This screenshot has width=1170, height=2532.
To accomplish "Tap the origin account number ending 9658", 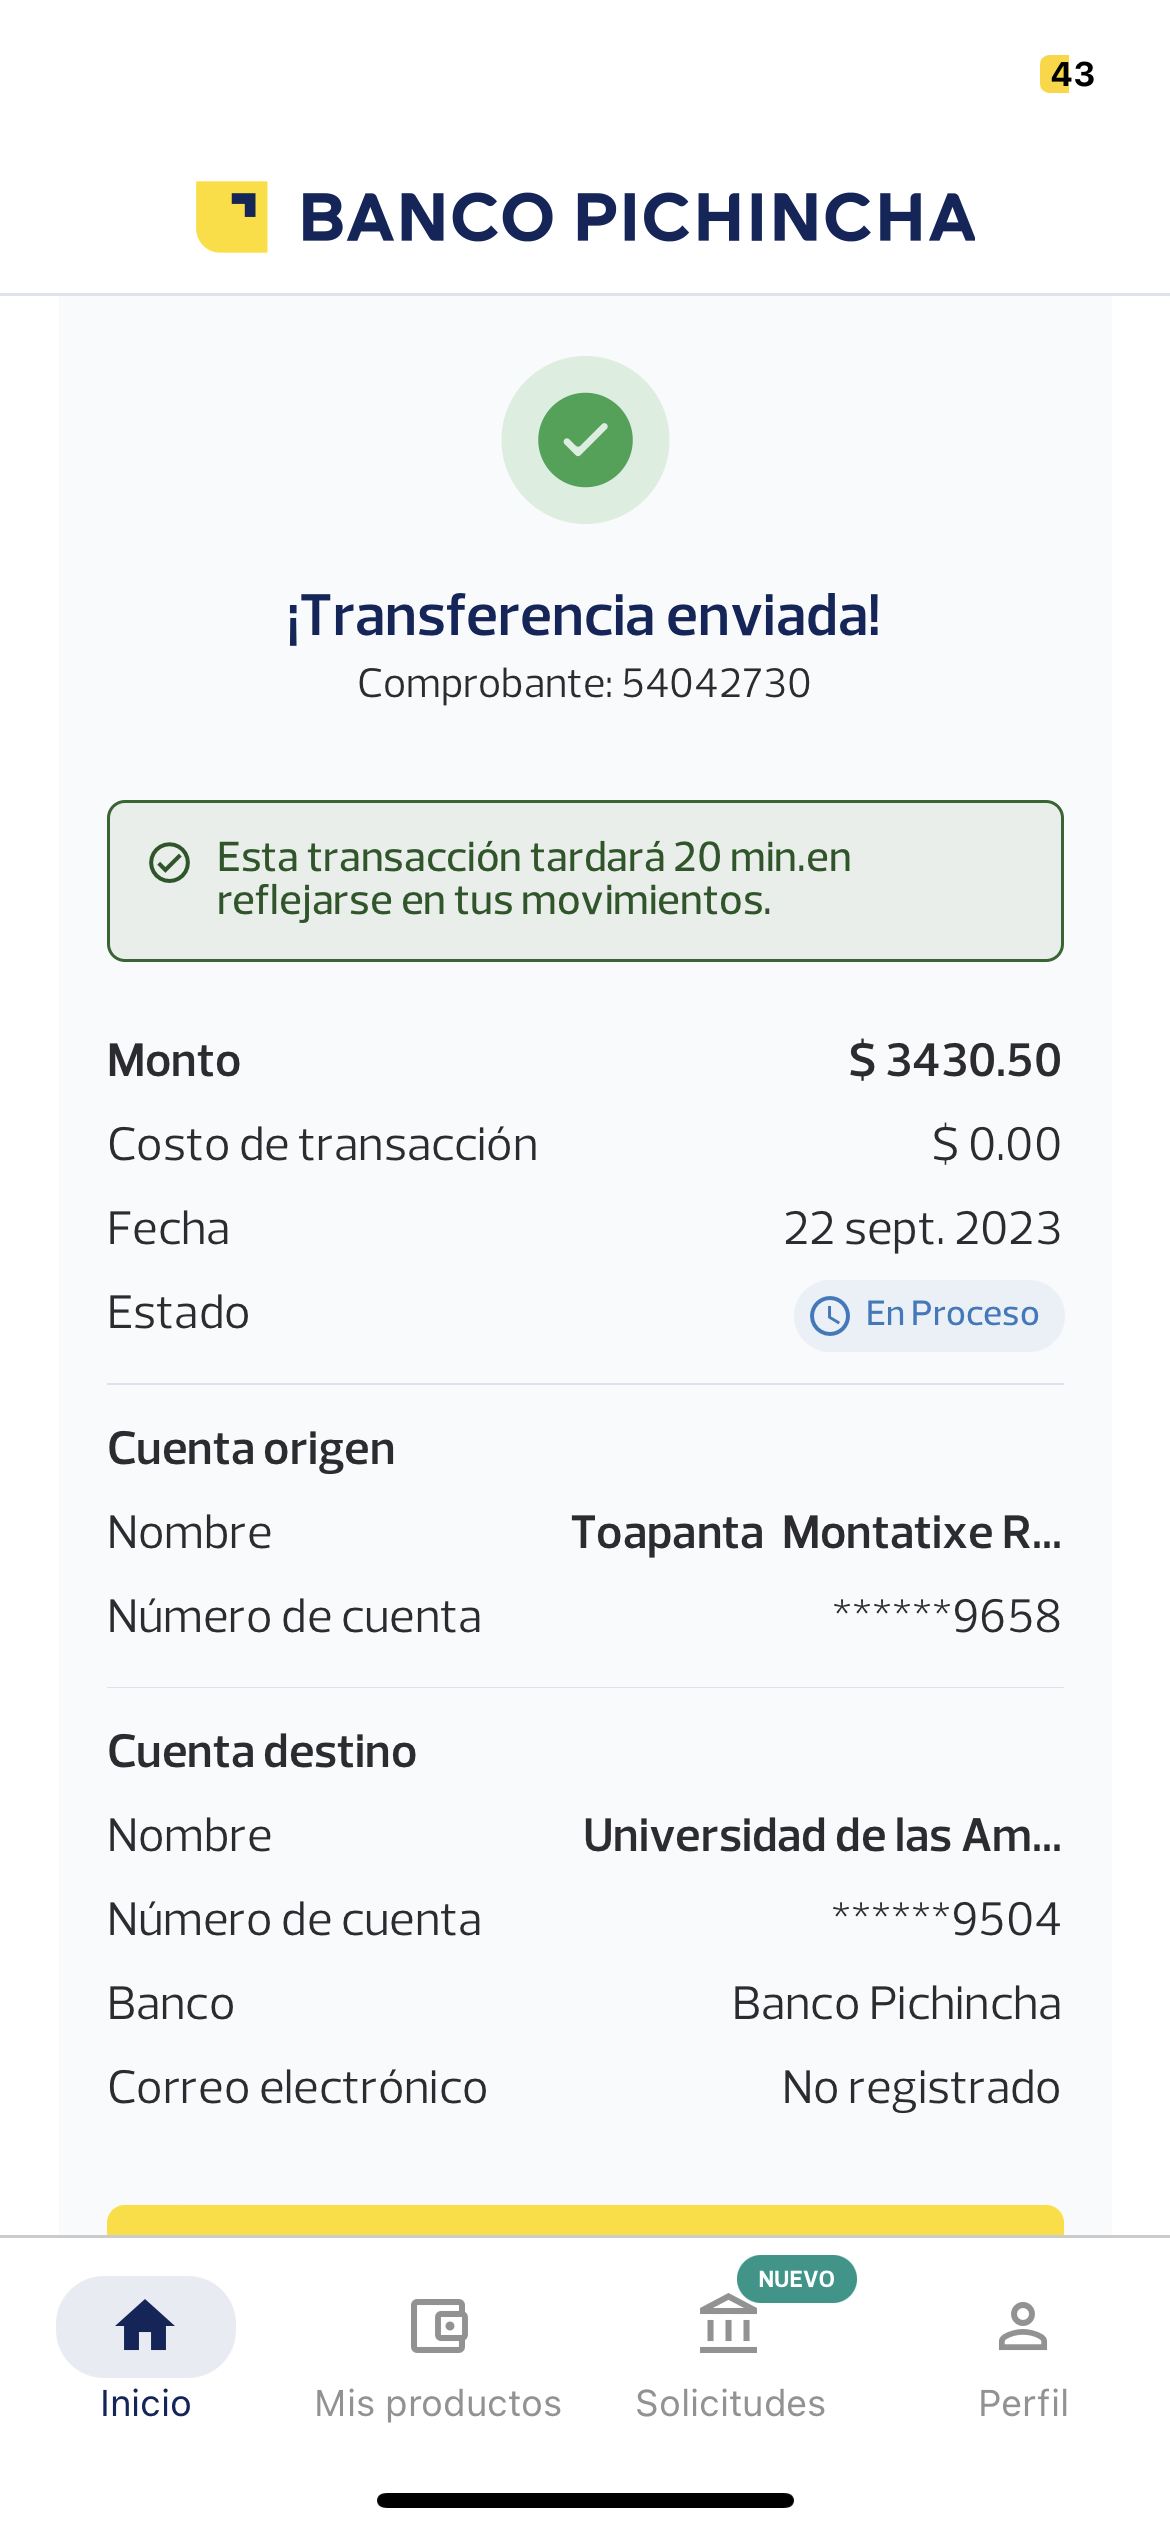I will (946, 1616).
